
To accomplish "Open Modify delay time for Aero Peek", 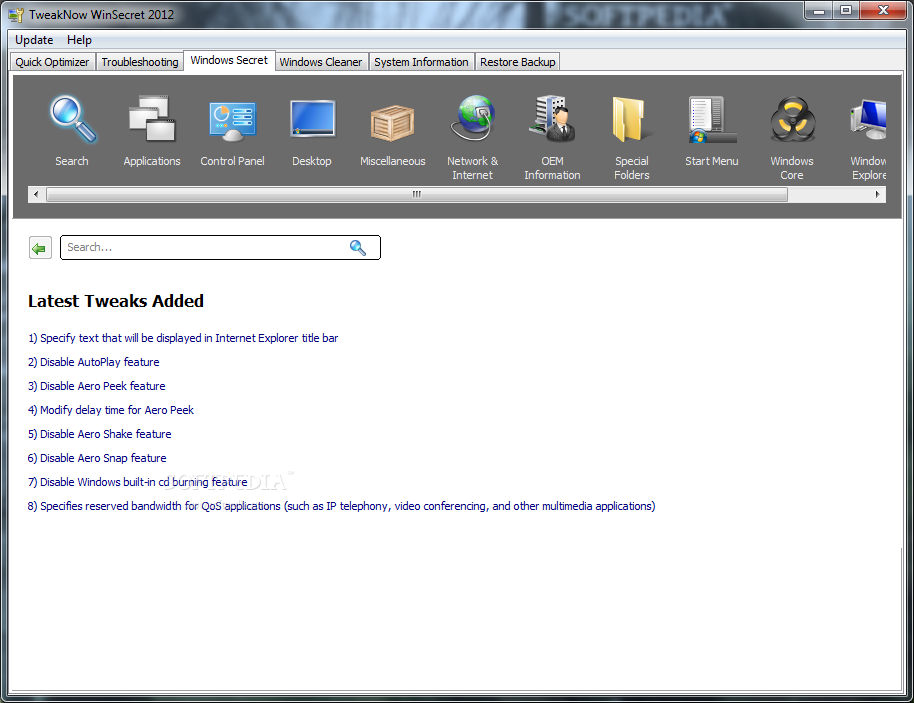I will pyautogui.click(x=111, y=410).
